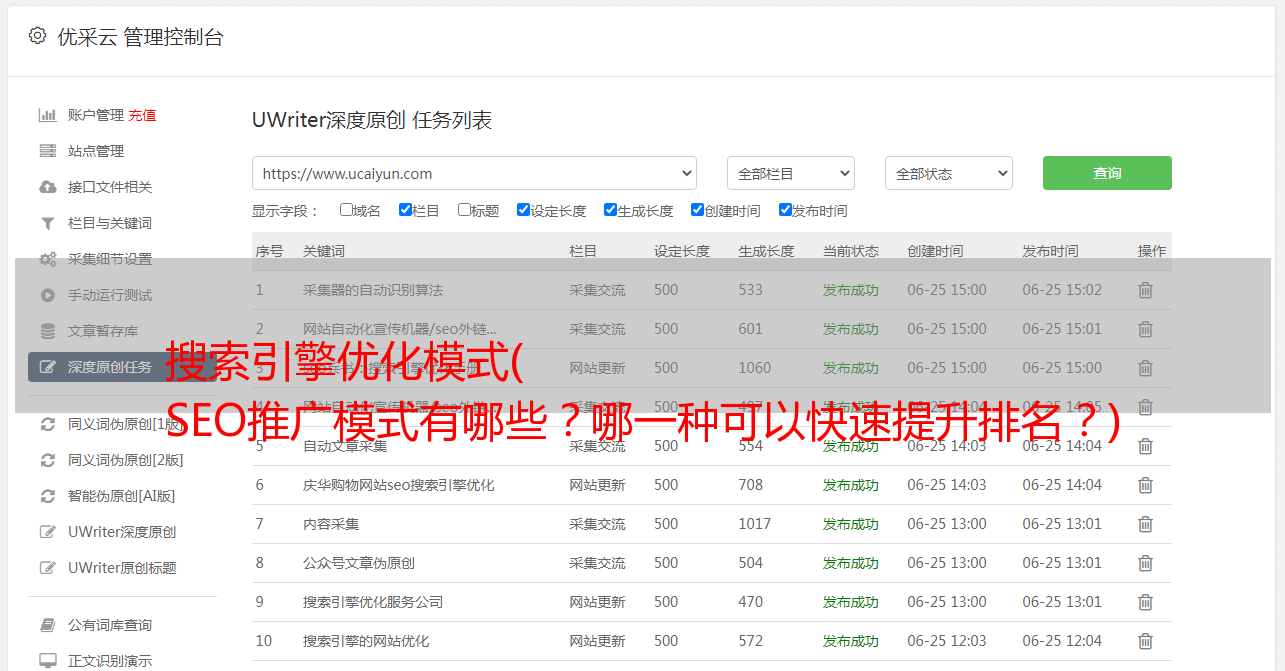This screenshot has width=1285, height=671.
Task: Toggle the 创建时间 checkbox
Action: coord(697,210)
